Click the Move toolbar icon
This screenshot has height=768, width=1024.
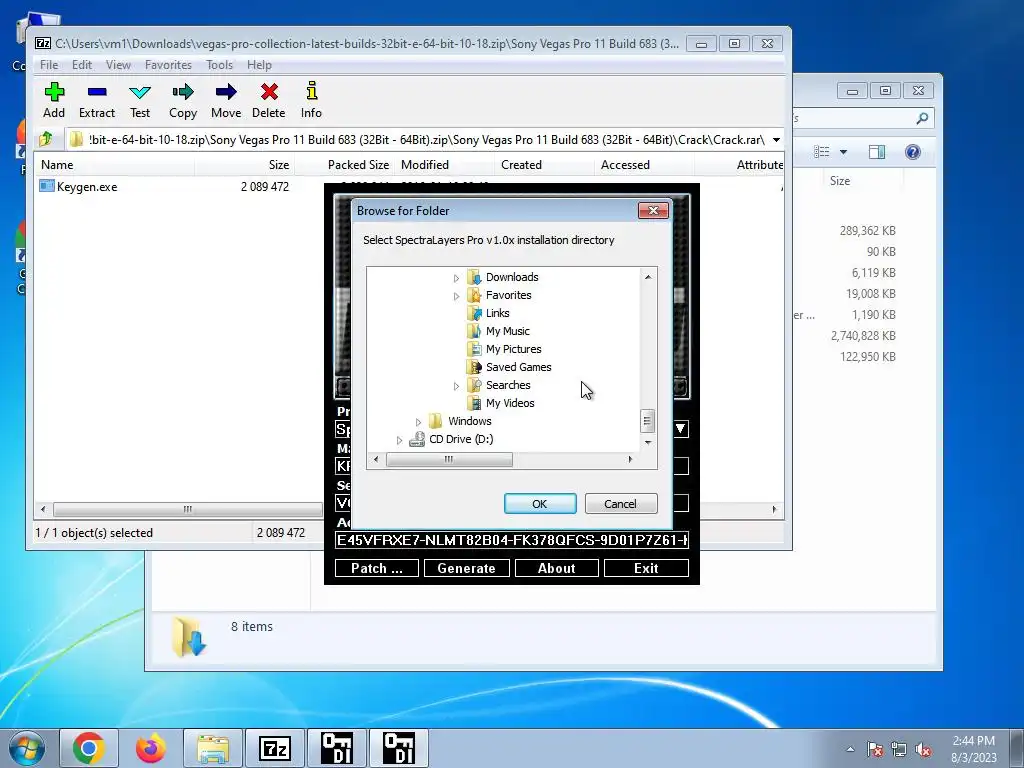(226, 101)
